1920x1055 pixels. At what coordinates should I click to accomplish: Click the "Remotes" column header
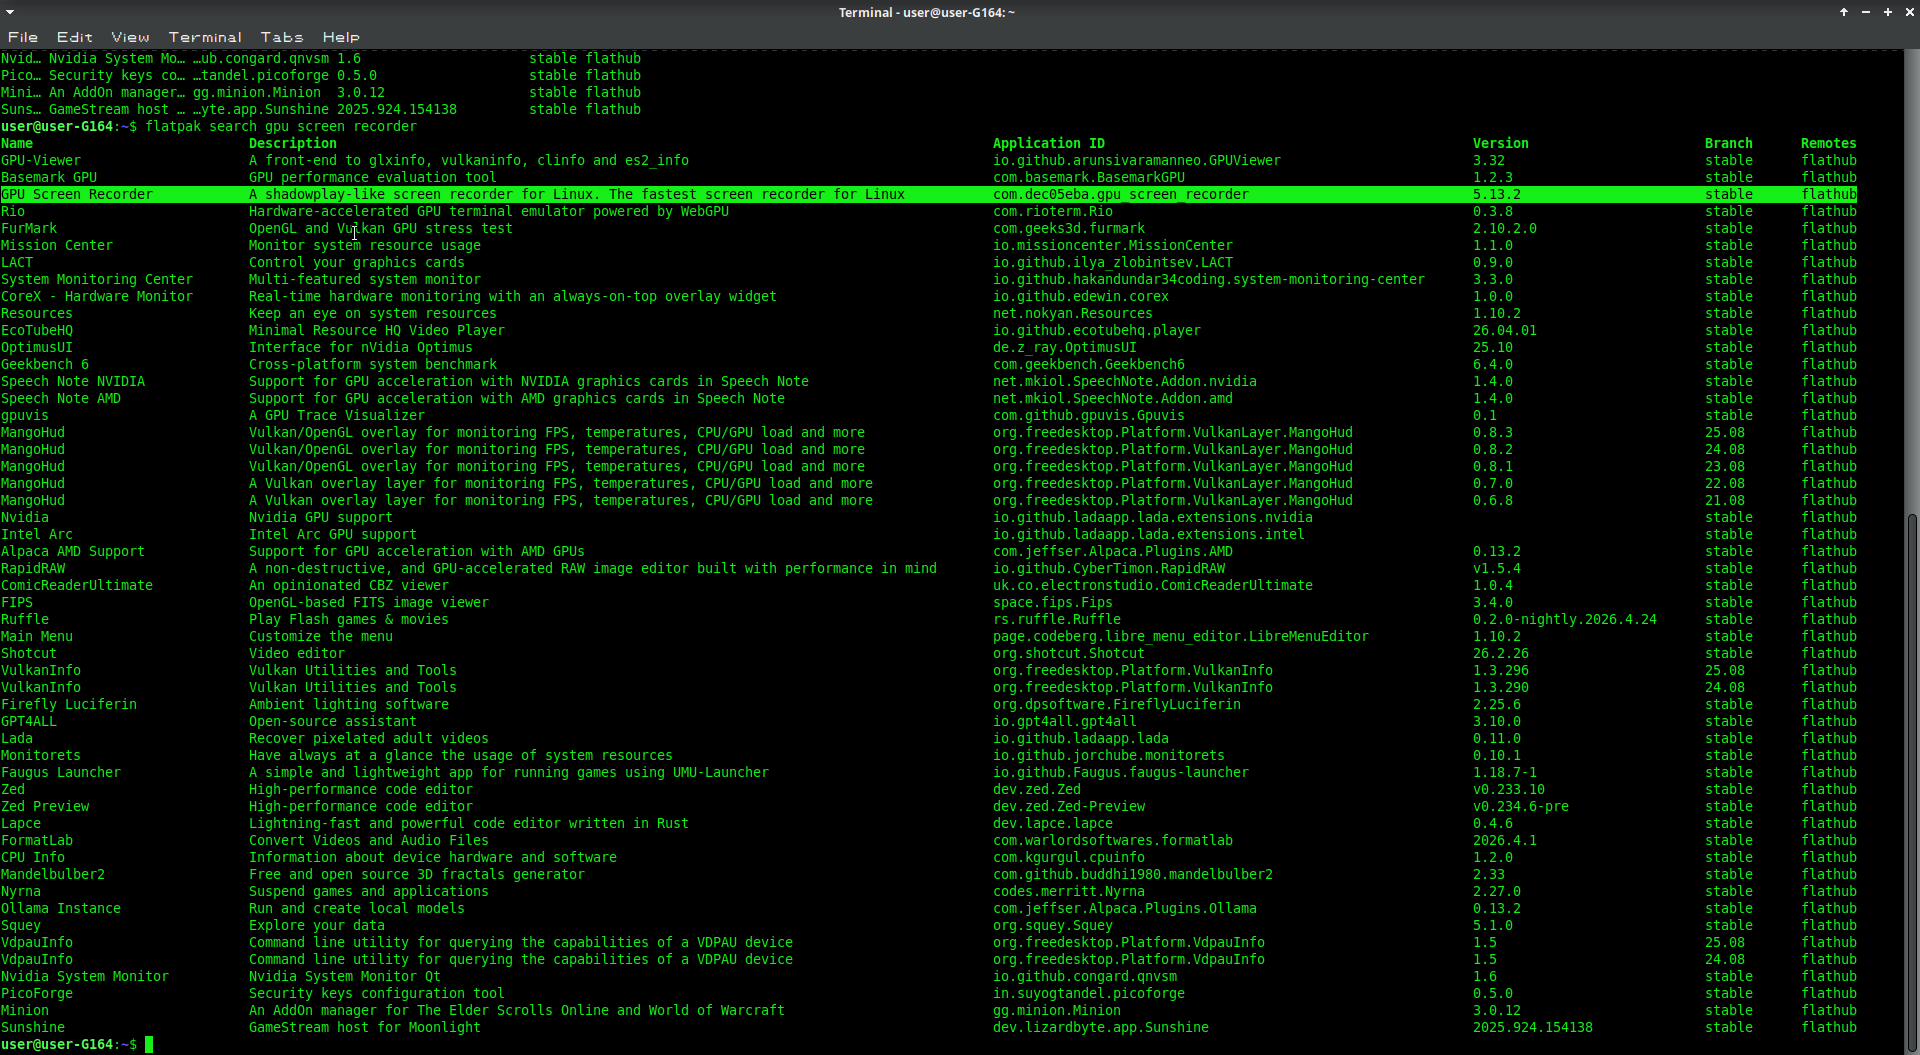(x=1829, y=144)
